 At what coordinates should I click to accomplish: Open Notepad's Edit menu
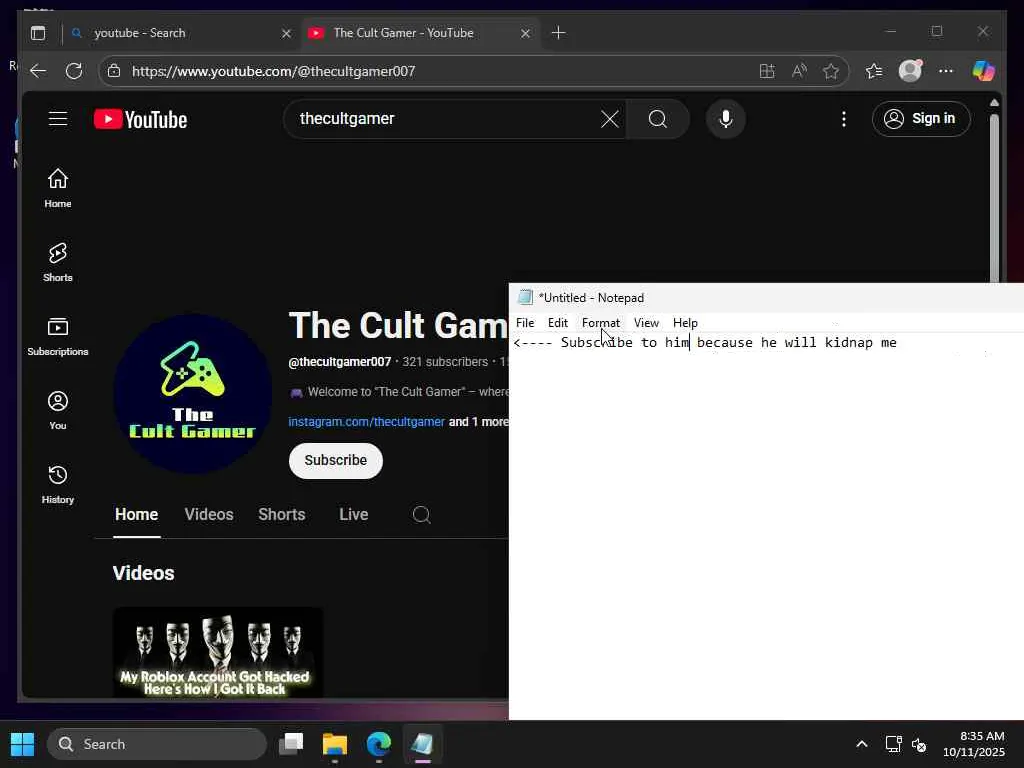pyautogui.click(x=558, y=323)
